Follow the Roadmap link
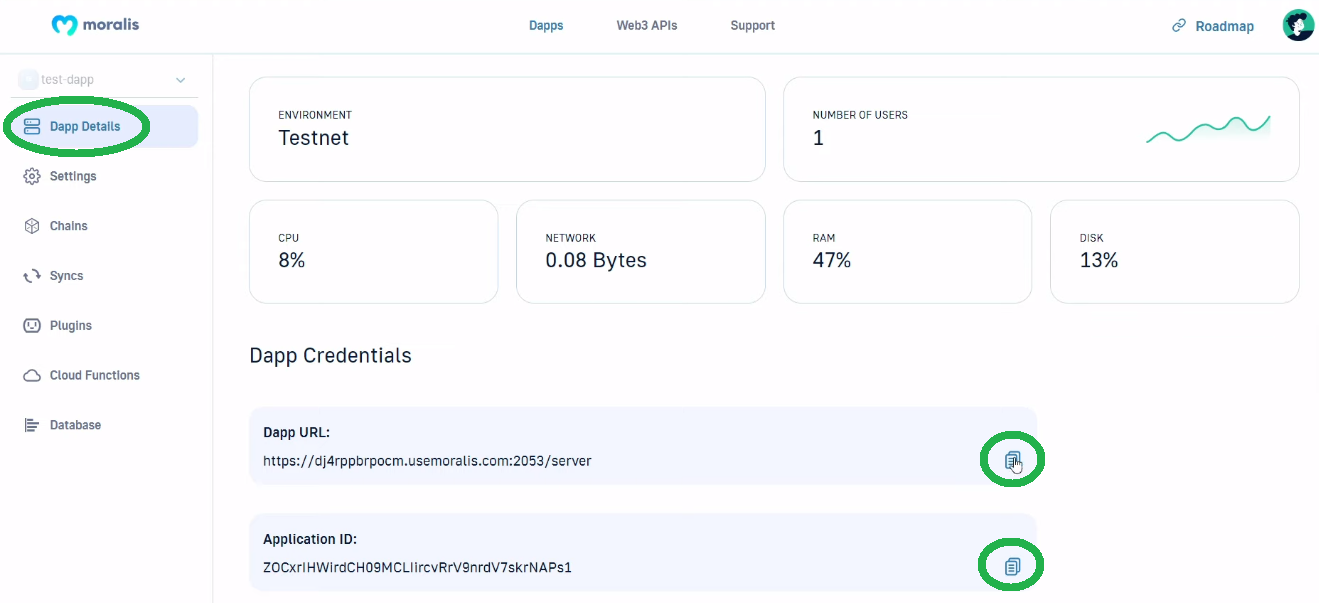Viewport: 1319px width, 603px height. [1224, 27]
